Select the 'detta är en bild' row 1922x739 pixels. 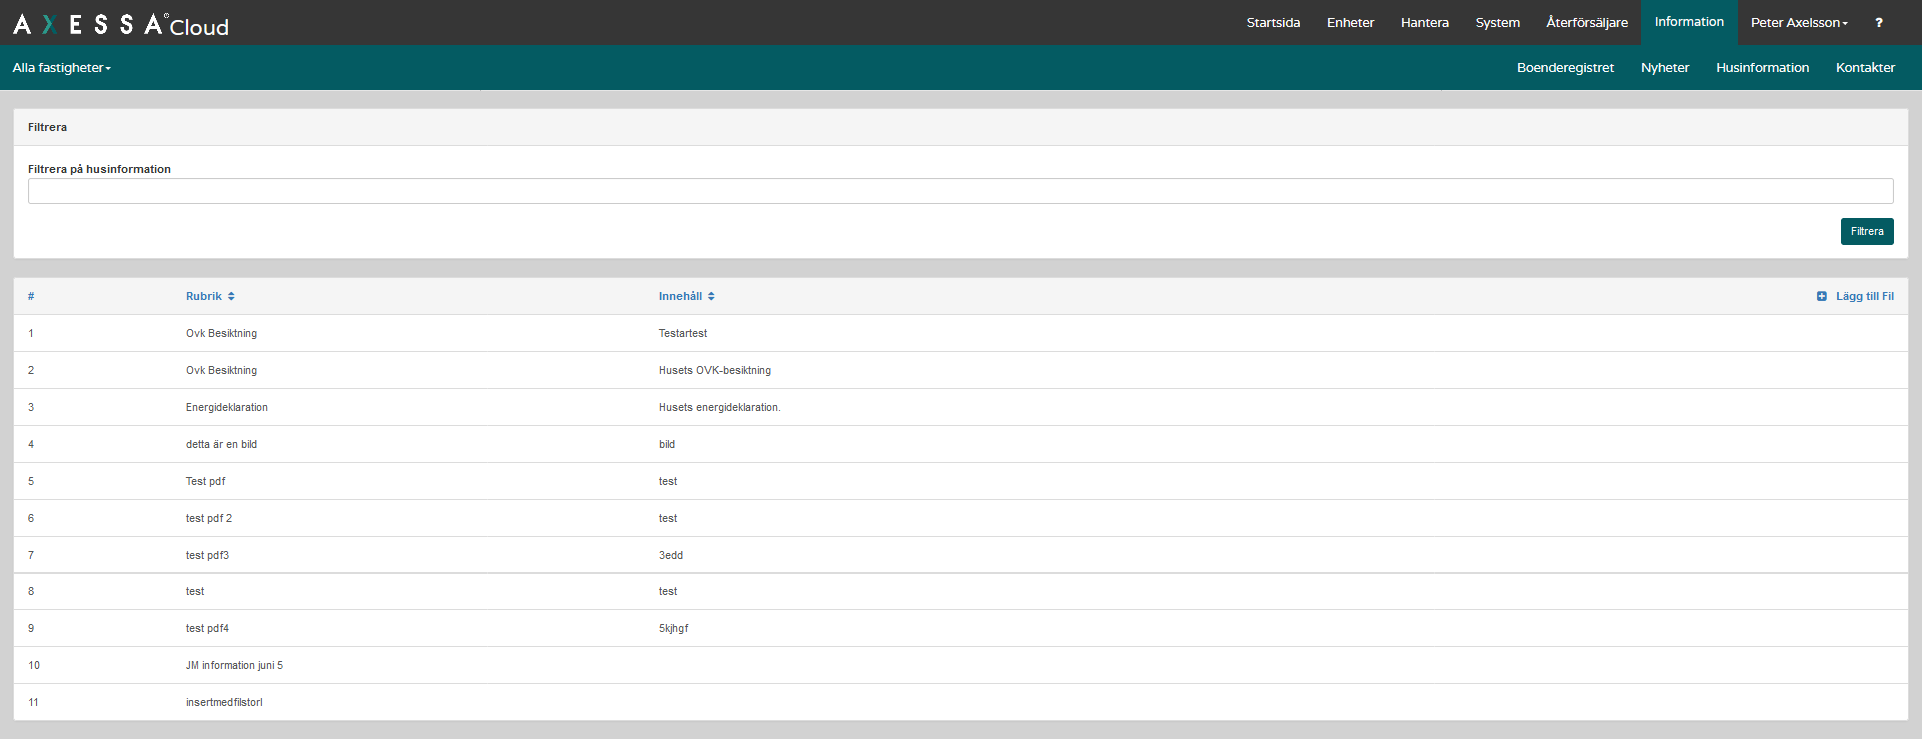point(960,444)
